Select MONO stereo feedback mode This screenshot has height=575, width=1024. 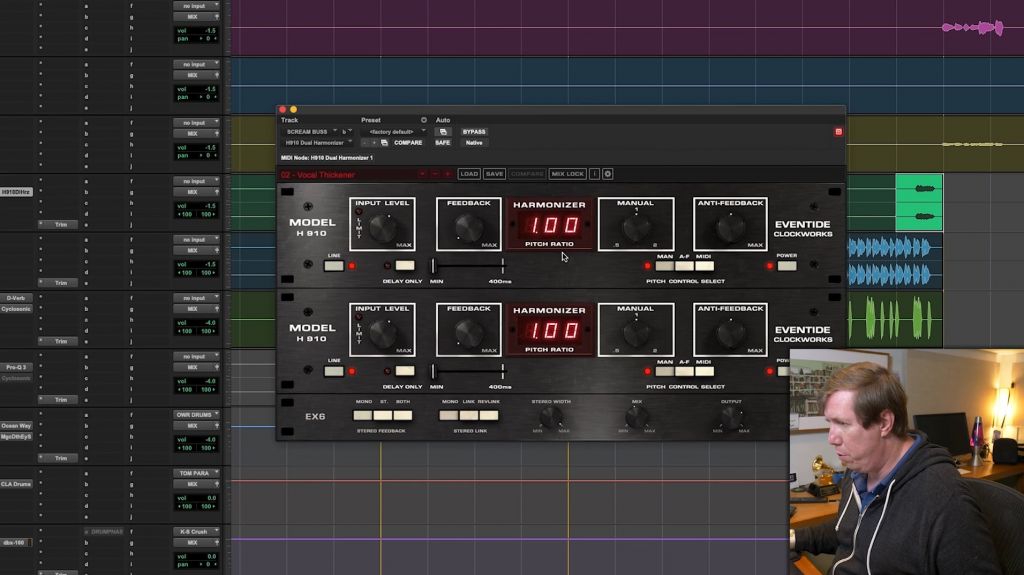click(x=362, y=416)
